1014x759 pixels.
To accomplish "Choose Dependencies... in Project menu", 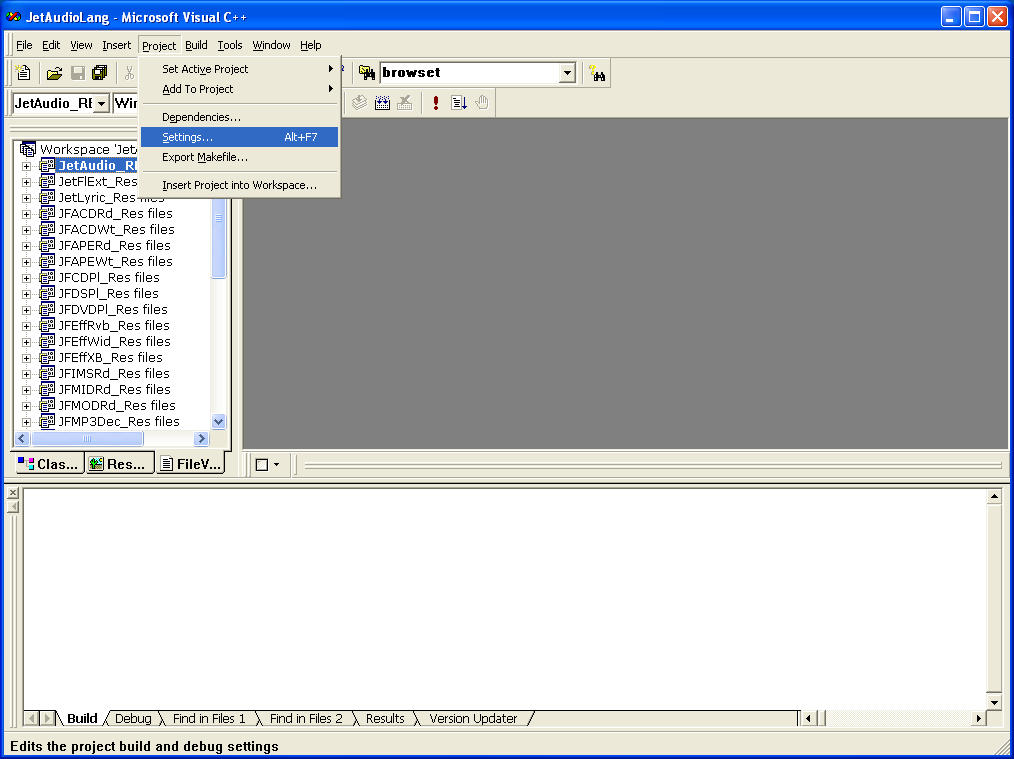I will pyautogui.click(x=239, y=117).
